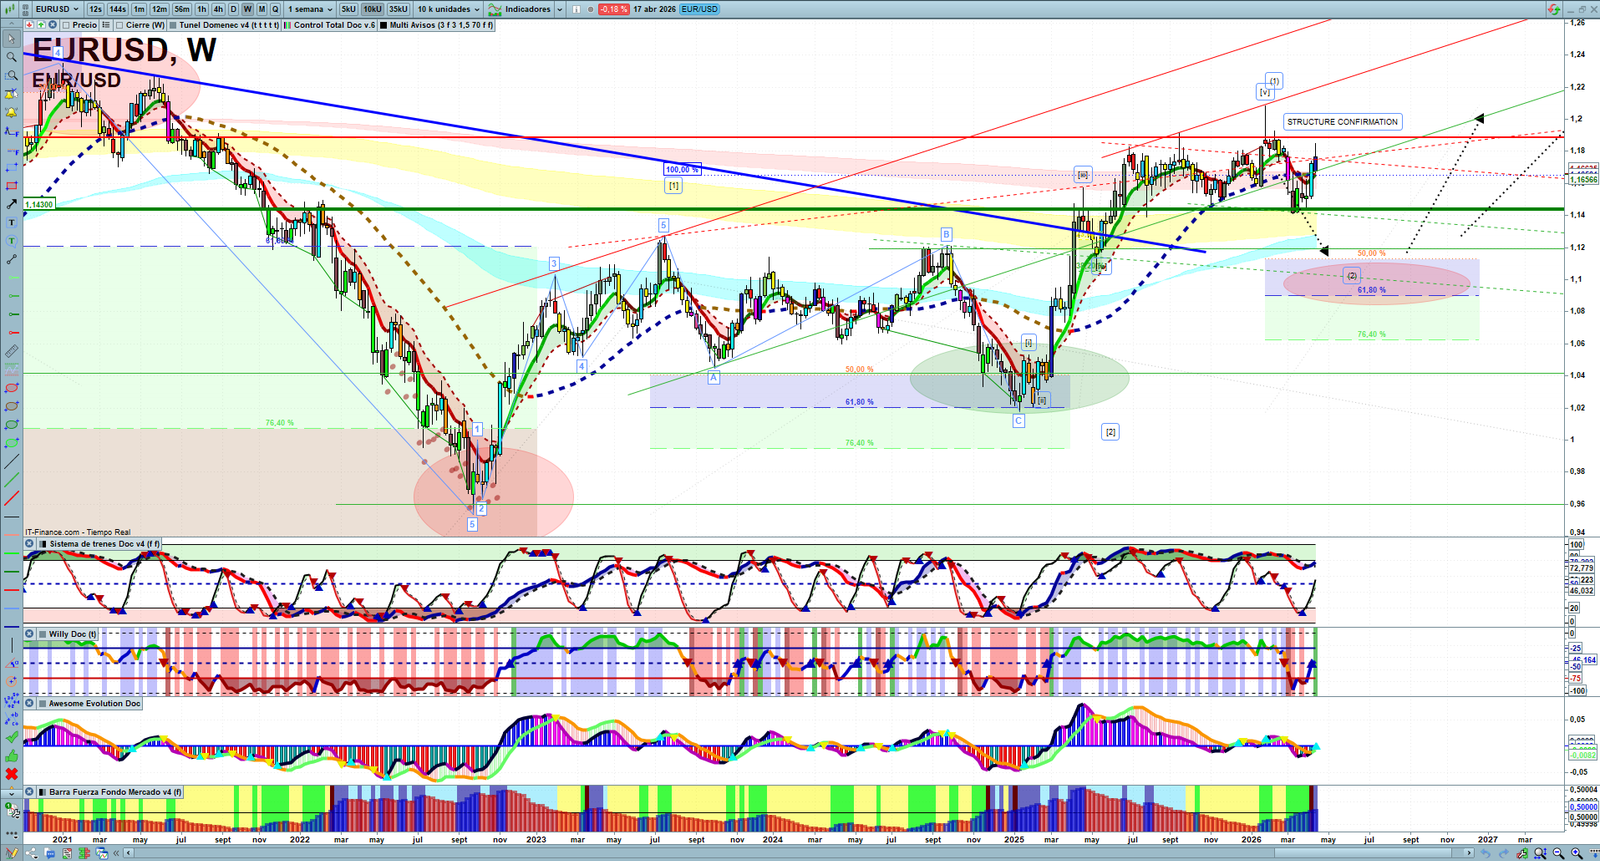Switch to the 1m timeframe

(139, 9)
